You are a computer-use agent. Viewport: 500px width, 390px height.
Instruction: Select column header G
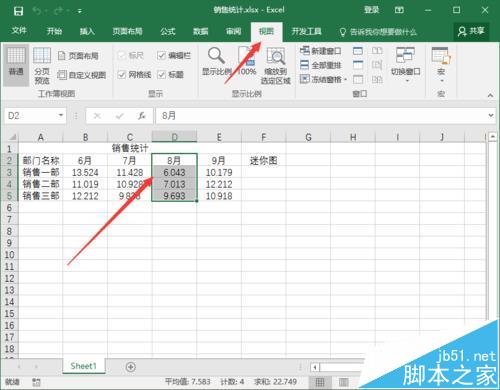coord(308,137)
